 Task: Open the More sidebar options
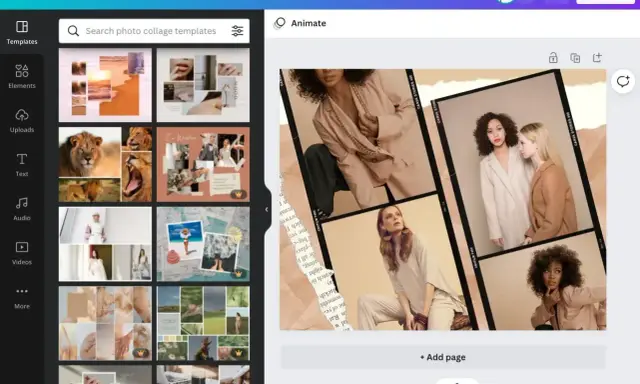click(22, 298)
